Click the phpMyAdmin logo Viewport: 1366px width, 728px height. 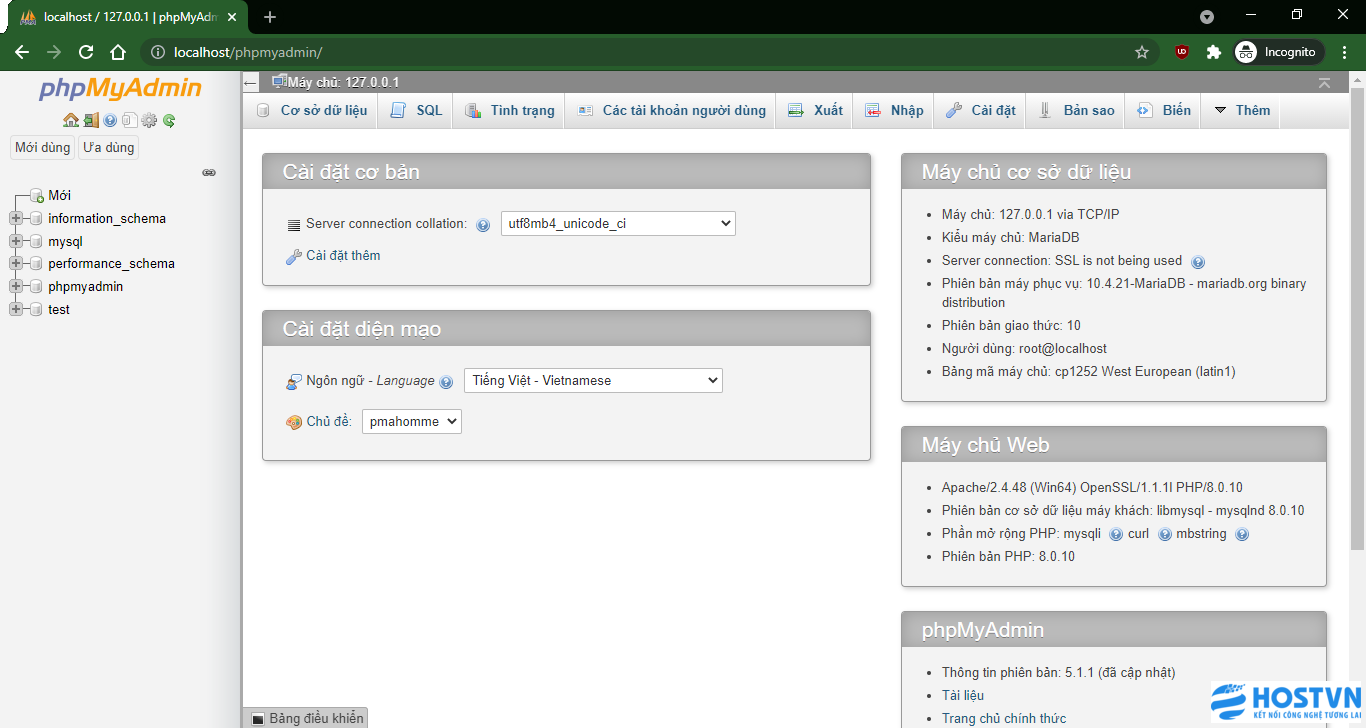[x=121, y=89]
